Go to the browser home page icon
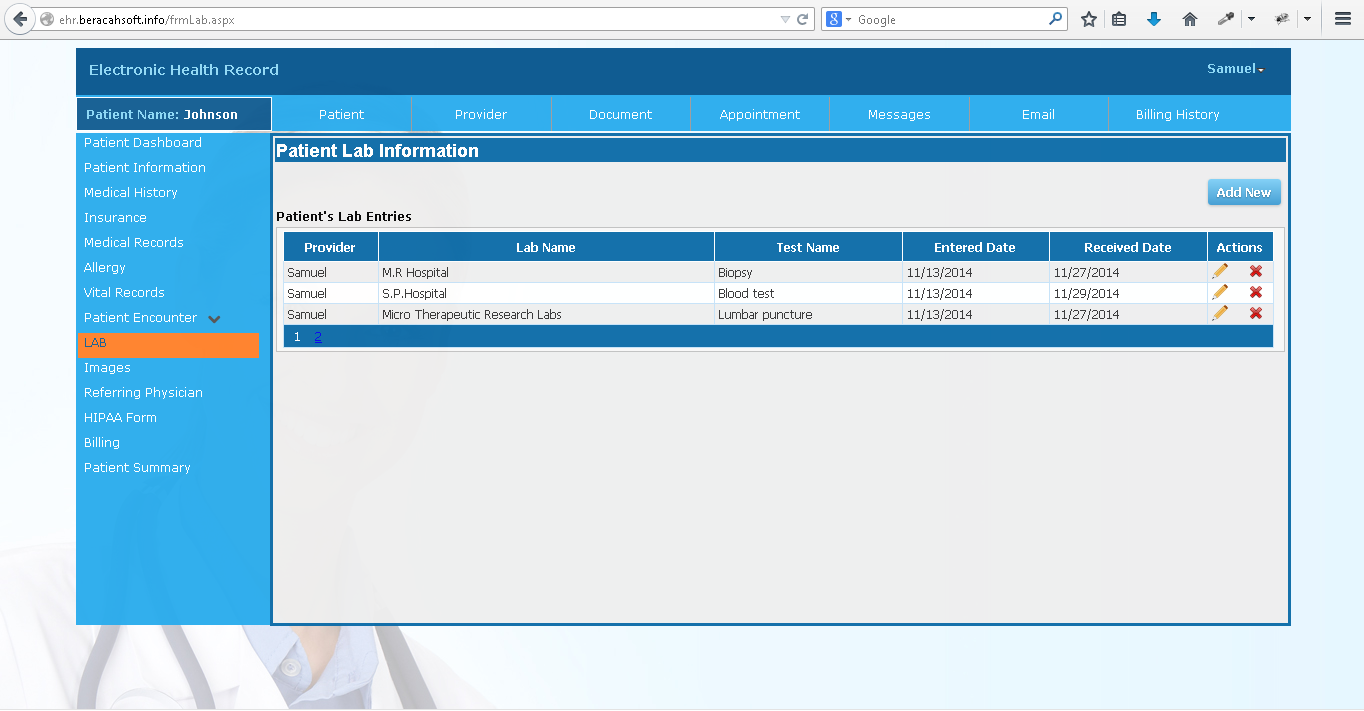The height and width of the screenshot is (711, 1364). (x=1190, y=19)
